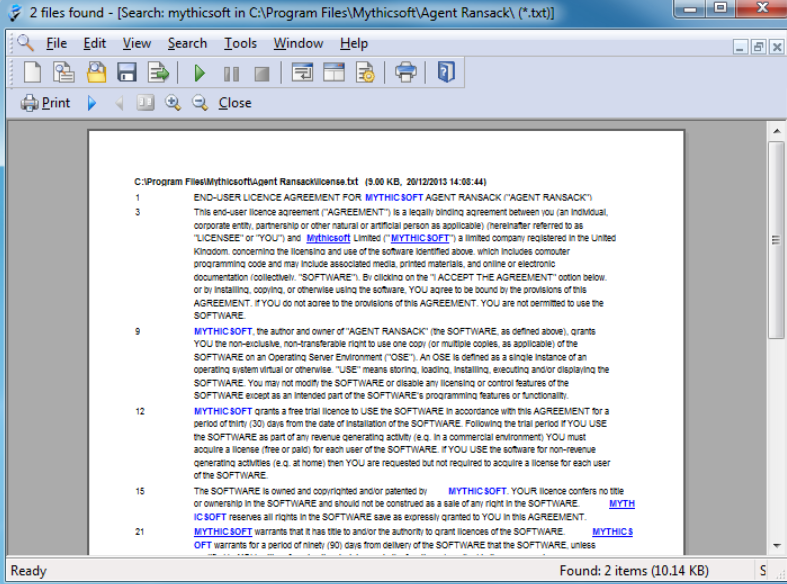Click the MYTHICSOFT link starting line 21
Image resolution: width=787 pixels, height=584 pixels.
pos(223,531)
